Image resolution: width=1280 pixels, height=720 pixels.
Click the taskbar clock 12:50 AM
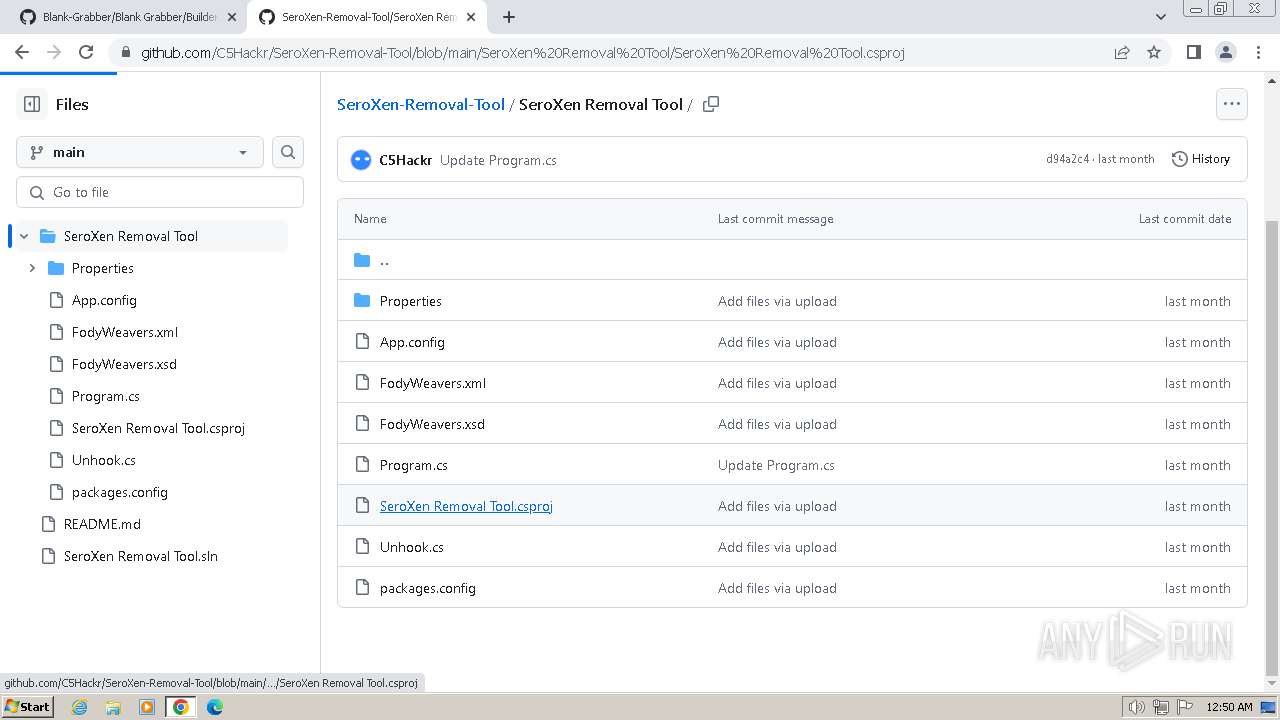point(1229,707)
